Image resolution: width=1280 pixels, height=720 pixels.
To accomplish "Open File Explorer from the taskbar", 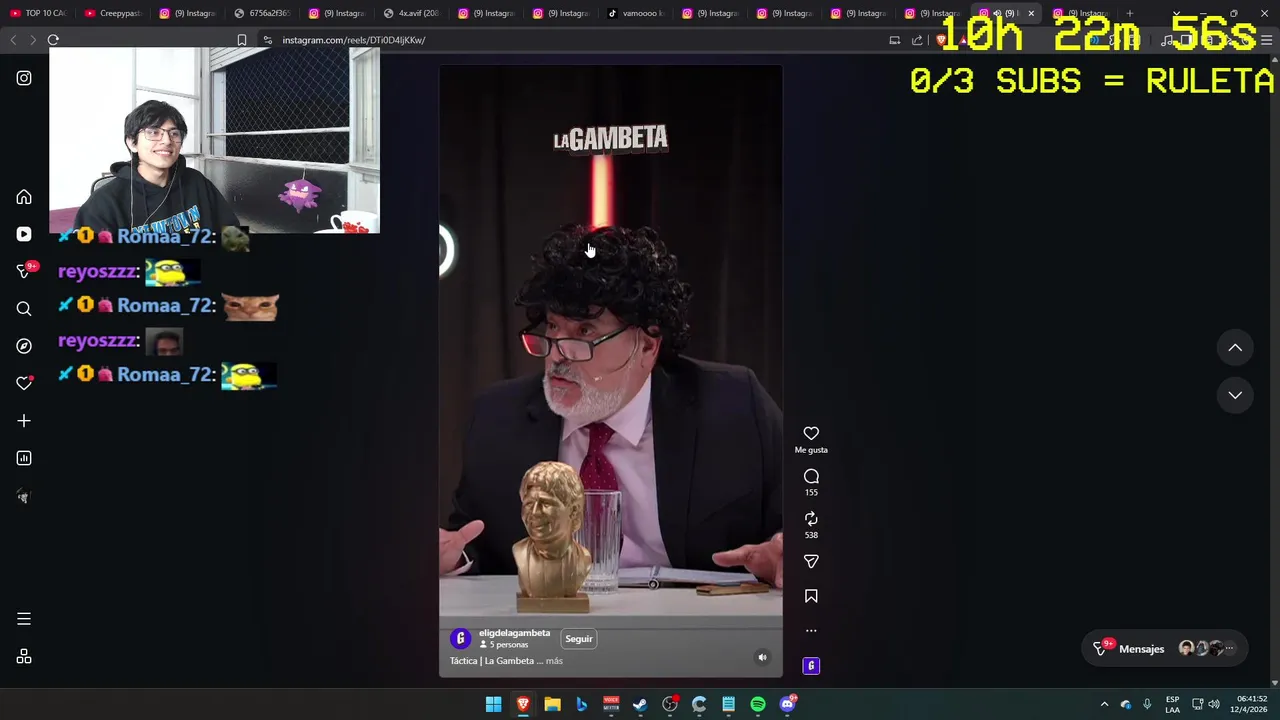I will (552, 705).
